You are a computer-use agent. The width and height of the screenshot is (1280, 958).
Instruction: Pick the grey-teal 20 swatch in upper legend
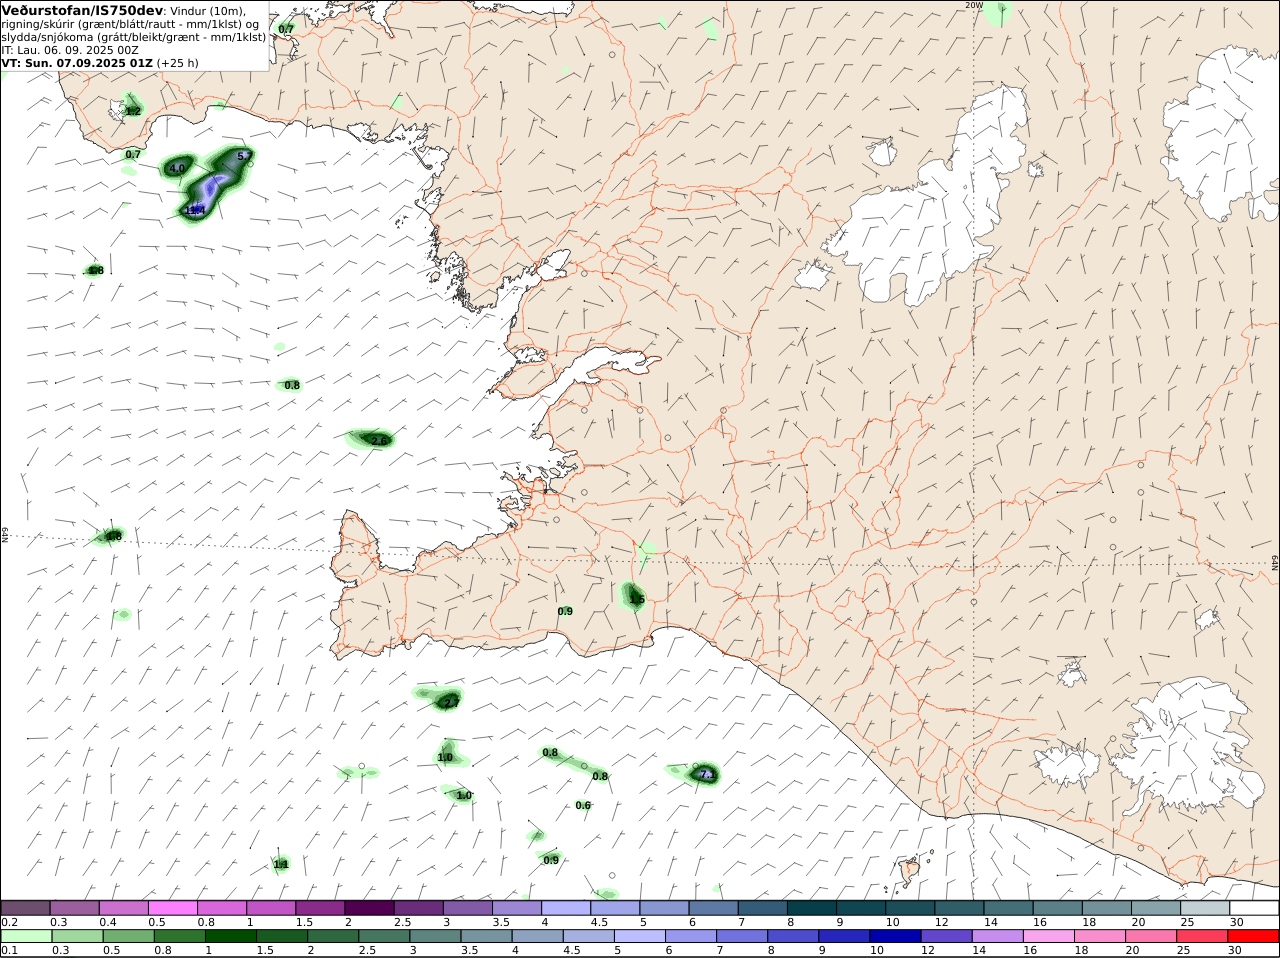(1155, 908)
